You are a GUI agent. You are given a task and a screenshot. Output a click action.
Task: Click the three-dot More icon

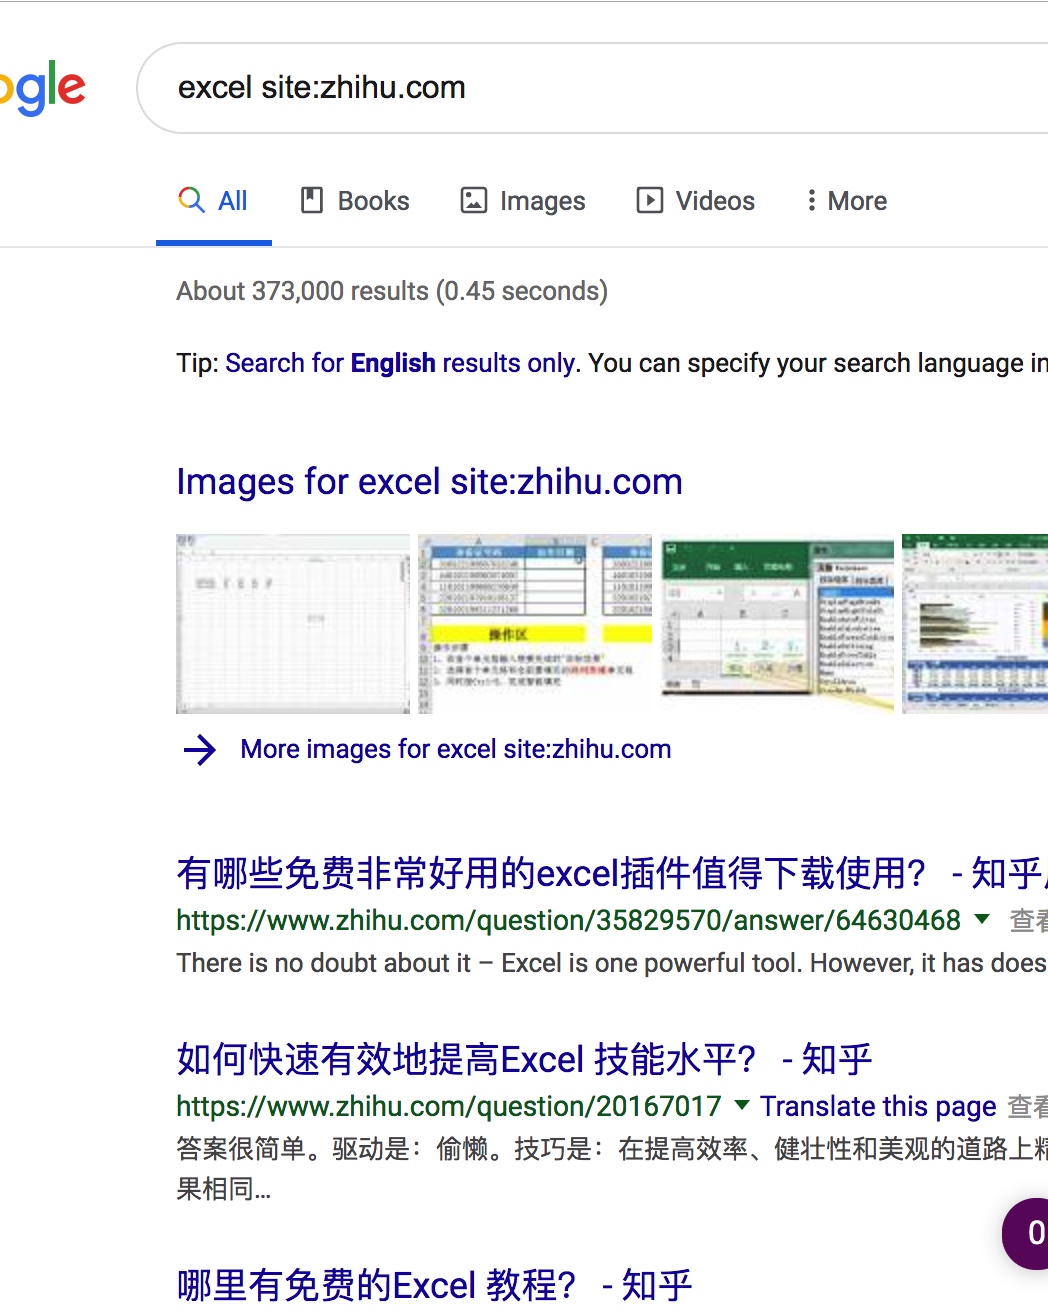pos(811,200)
